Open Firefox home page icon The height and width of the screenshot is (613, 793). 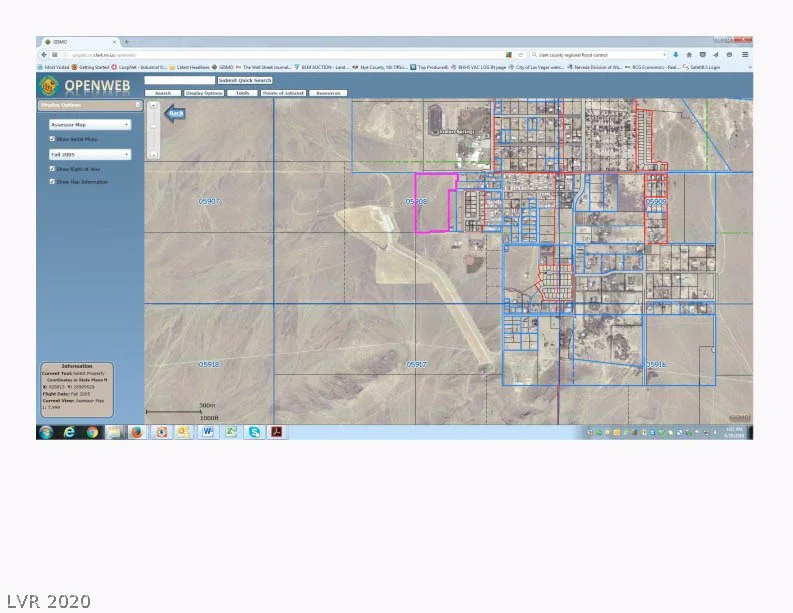pyautogui.click(x=689, y=55)
